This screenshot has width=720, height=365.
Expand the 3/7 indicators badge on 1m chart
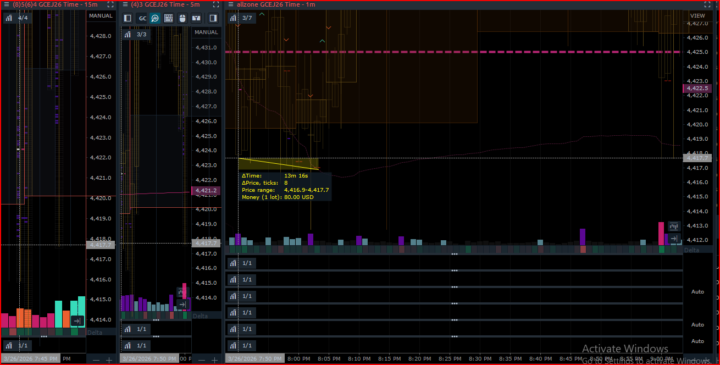(x=242, y=18)
